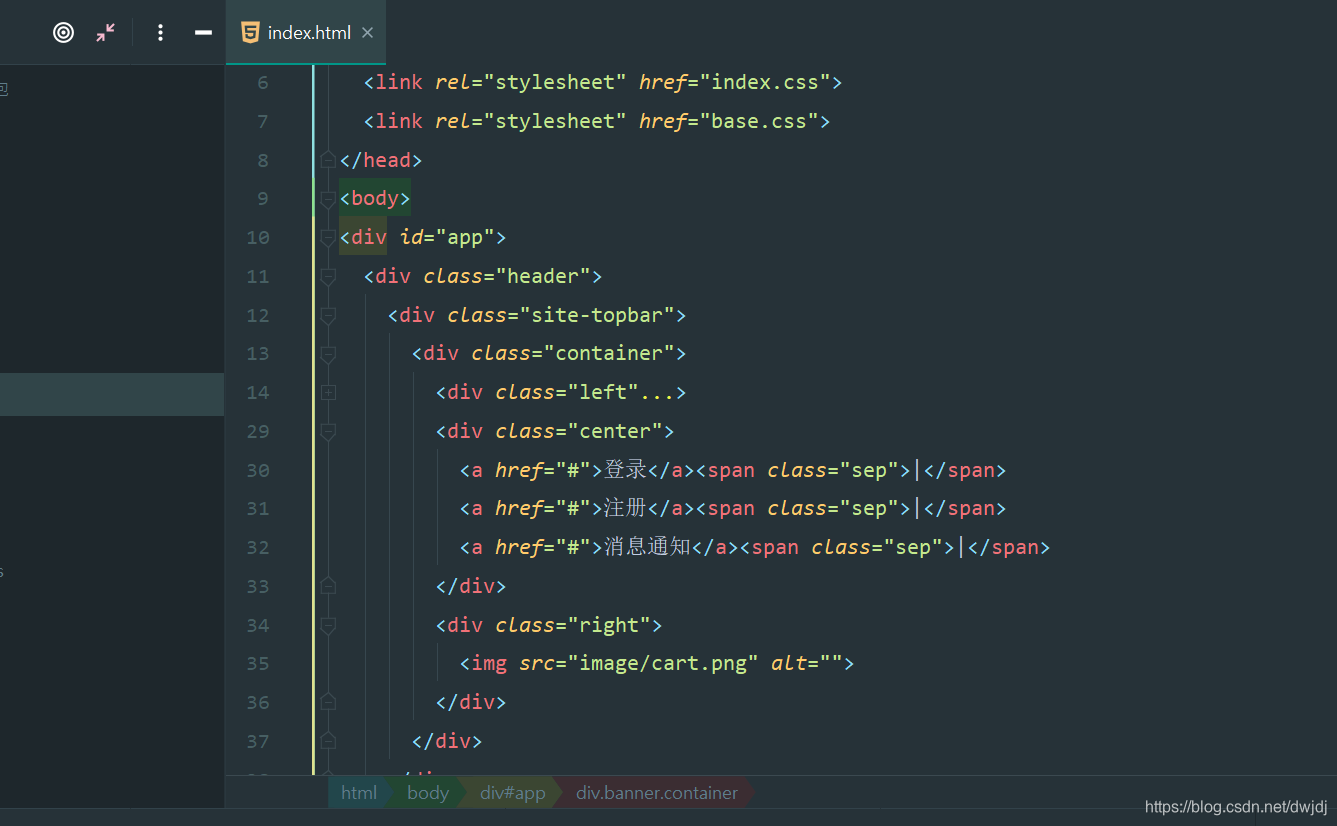Collapse the right div fold on line 34
The height and width of the screenshot is (826, 1337).
point(328,626)
